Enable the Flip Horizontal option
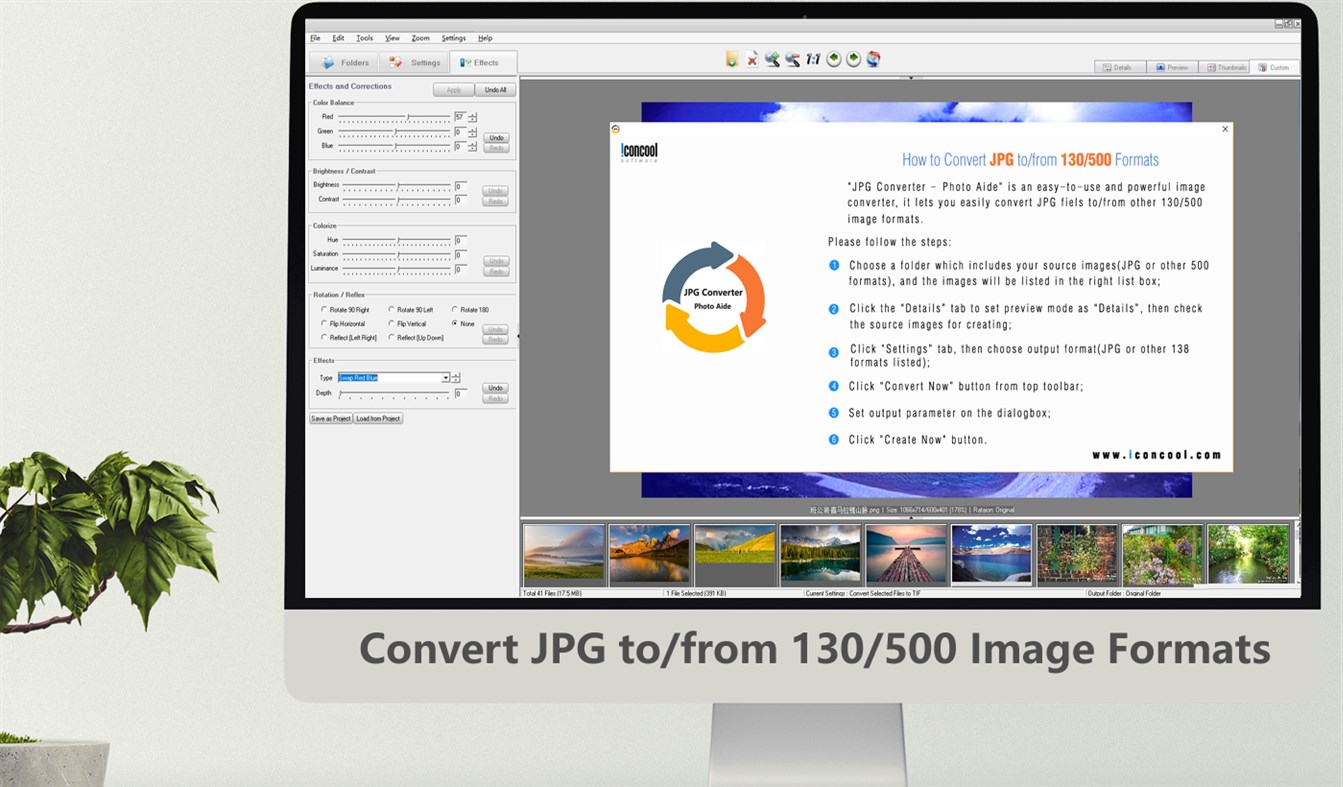Image resolution: width=1343 pixels, height=787 pixels. pyautogui.click(x=324, y=323)
